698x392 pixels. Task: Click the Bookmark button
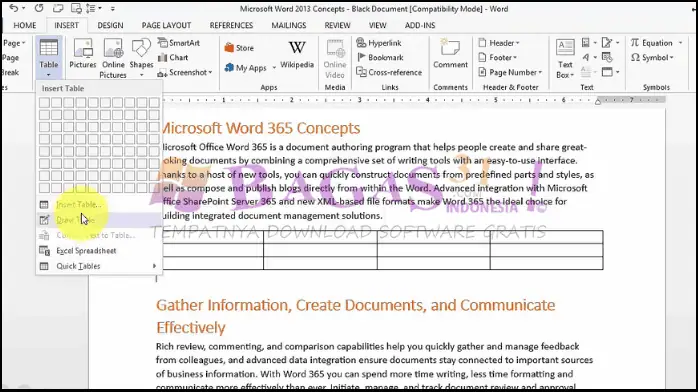(380, 57)
